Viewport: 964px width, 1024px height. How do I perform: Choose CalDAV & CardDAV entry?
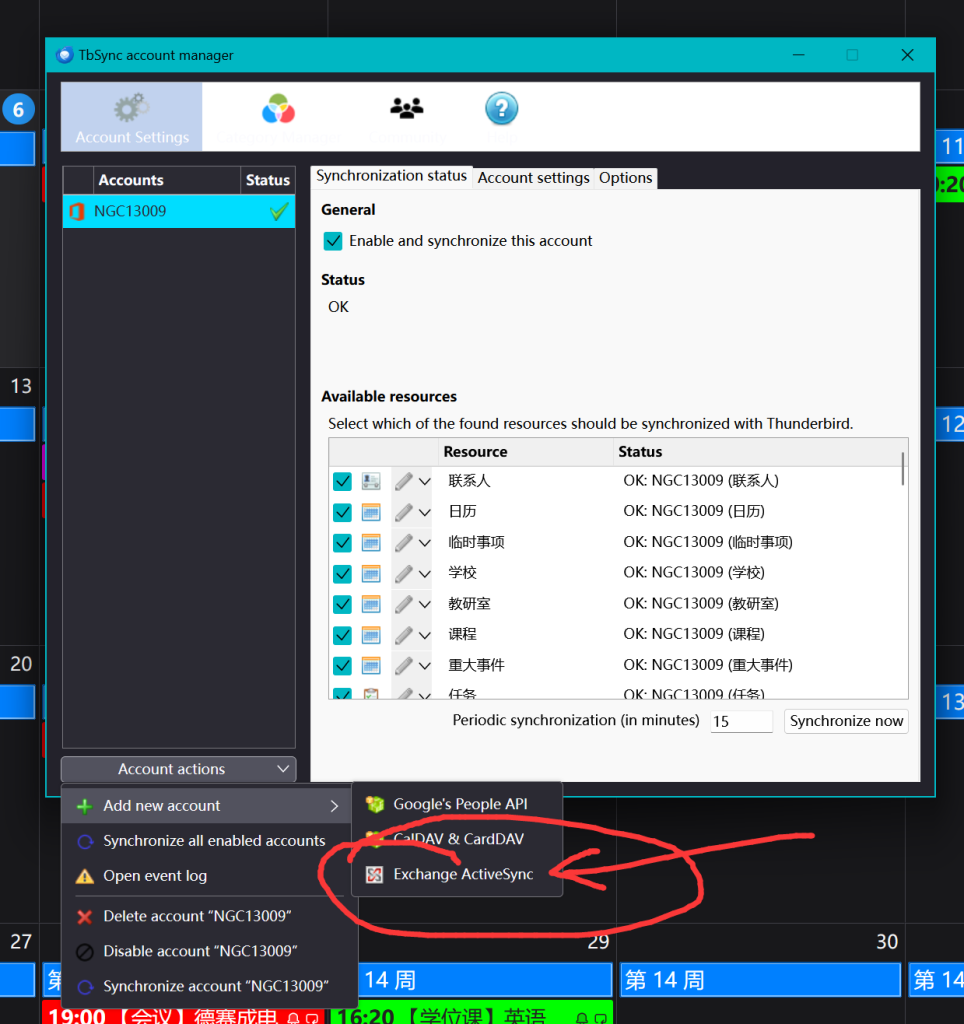[x=457, y=839]
